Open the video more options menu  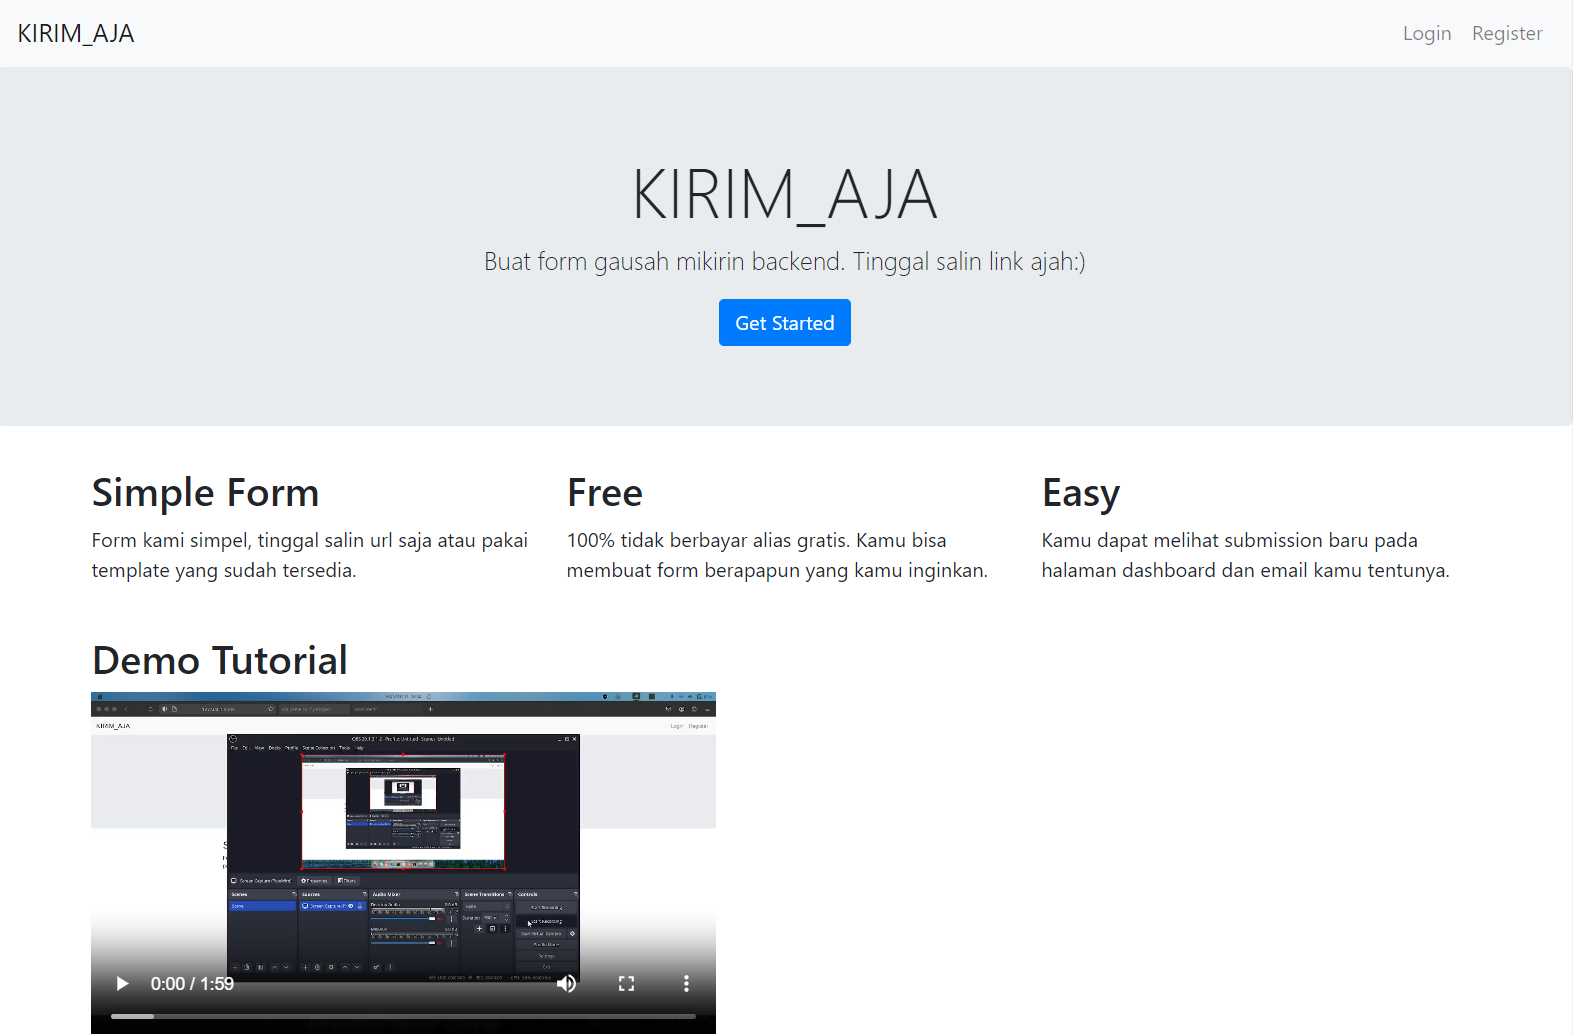click(x=686, y=983)
